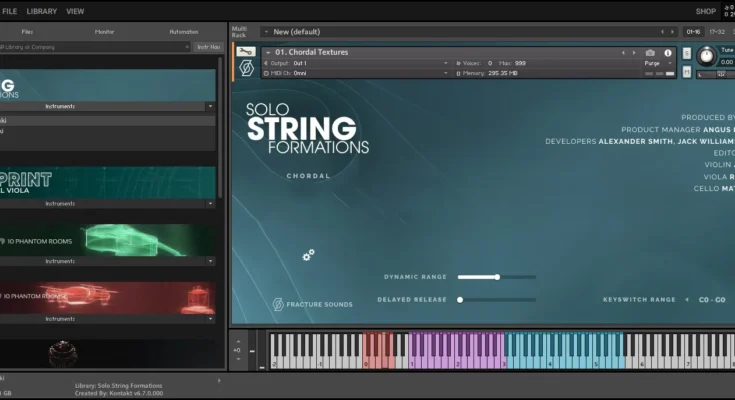Screen dimensions: 735x400
Task: Go to next multi with right arrow
Action: click(672, 32)
